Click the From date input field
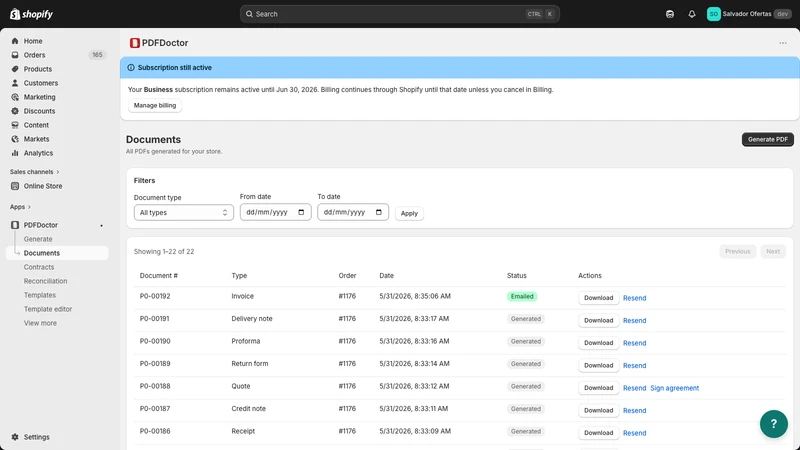 [276, 212]
